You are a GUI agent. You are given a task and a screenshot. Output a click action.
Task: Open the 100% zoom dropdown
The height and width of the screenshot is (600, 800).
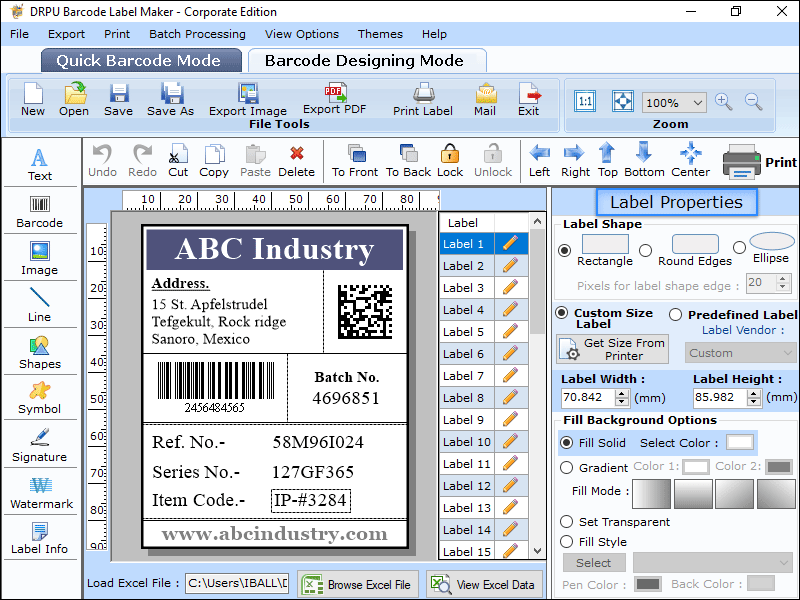[674, 103]
